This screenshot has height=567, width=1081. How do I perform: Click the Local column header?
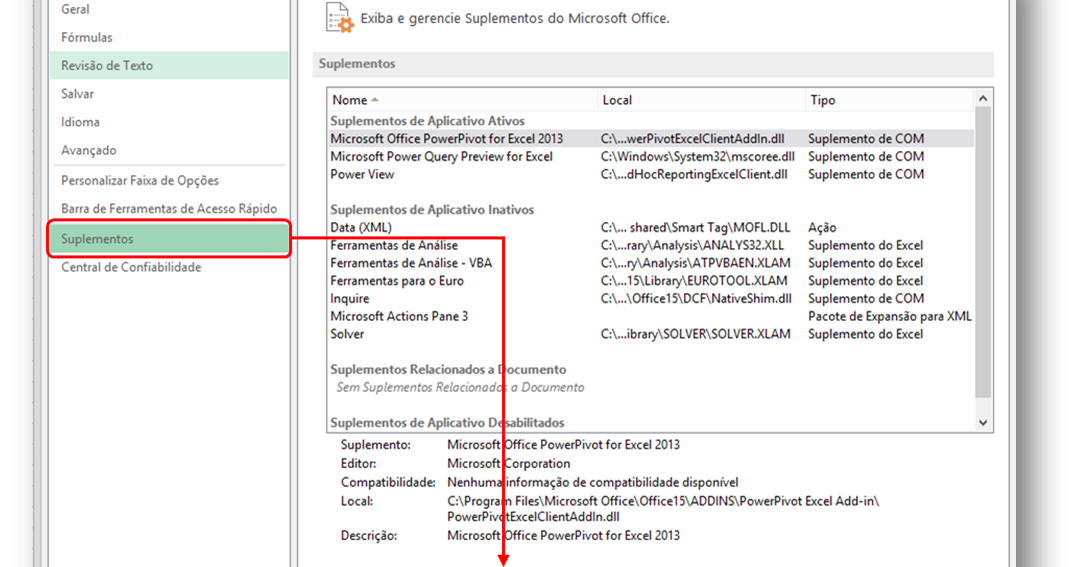click(x=701, y=100)
